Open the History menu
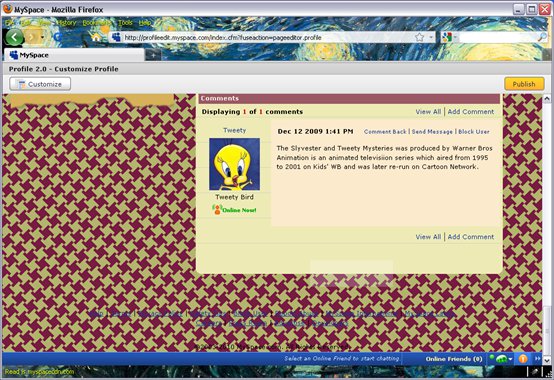Image resolution: width=554 pixels, height=380 pixels. tap(66, 23)
